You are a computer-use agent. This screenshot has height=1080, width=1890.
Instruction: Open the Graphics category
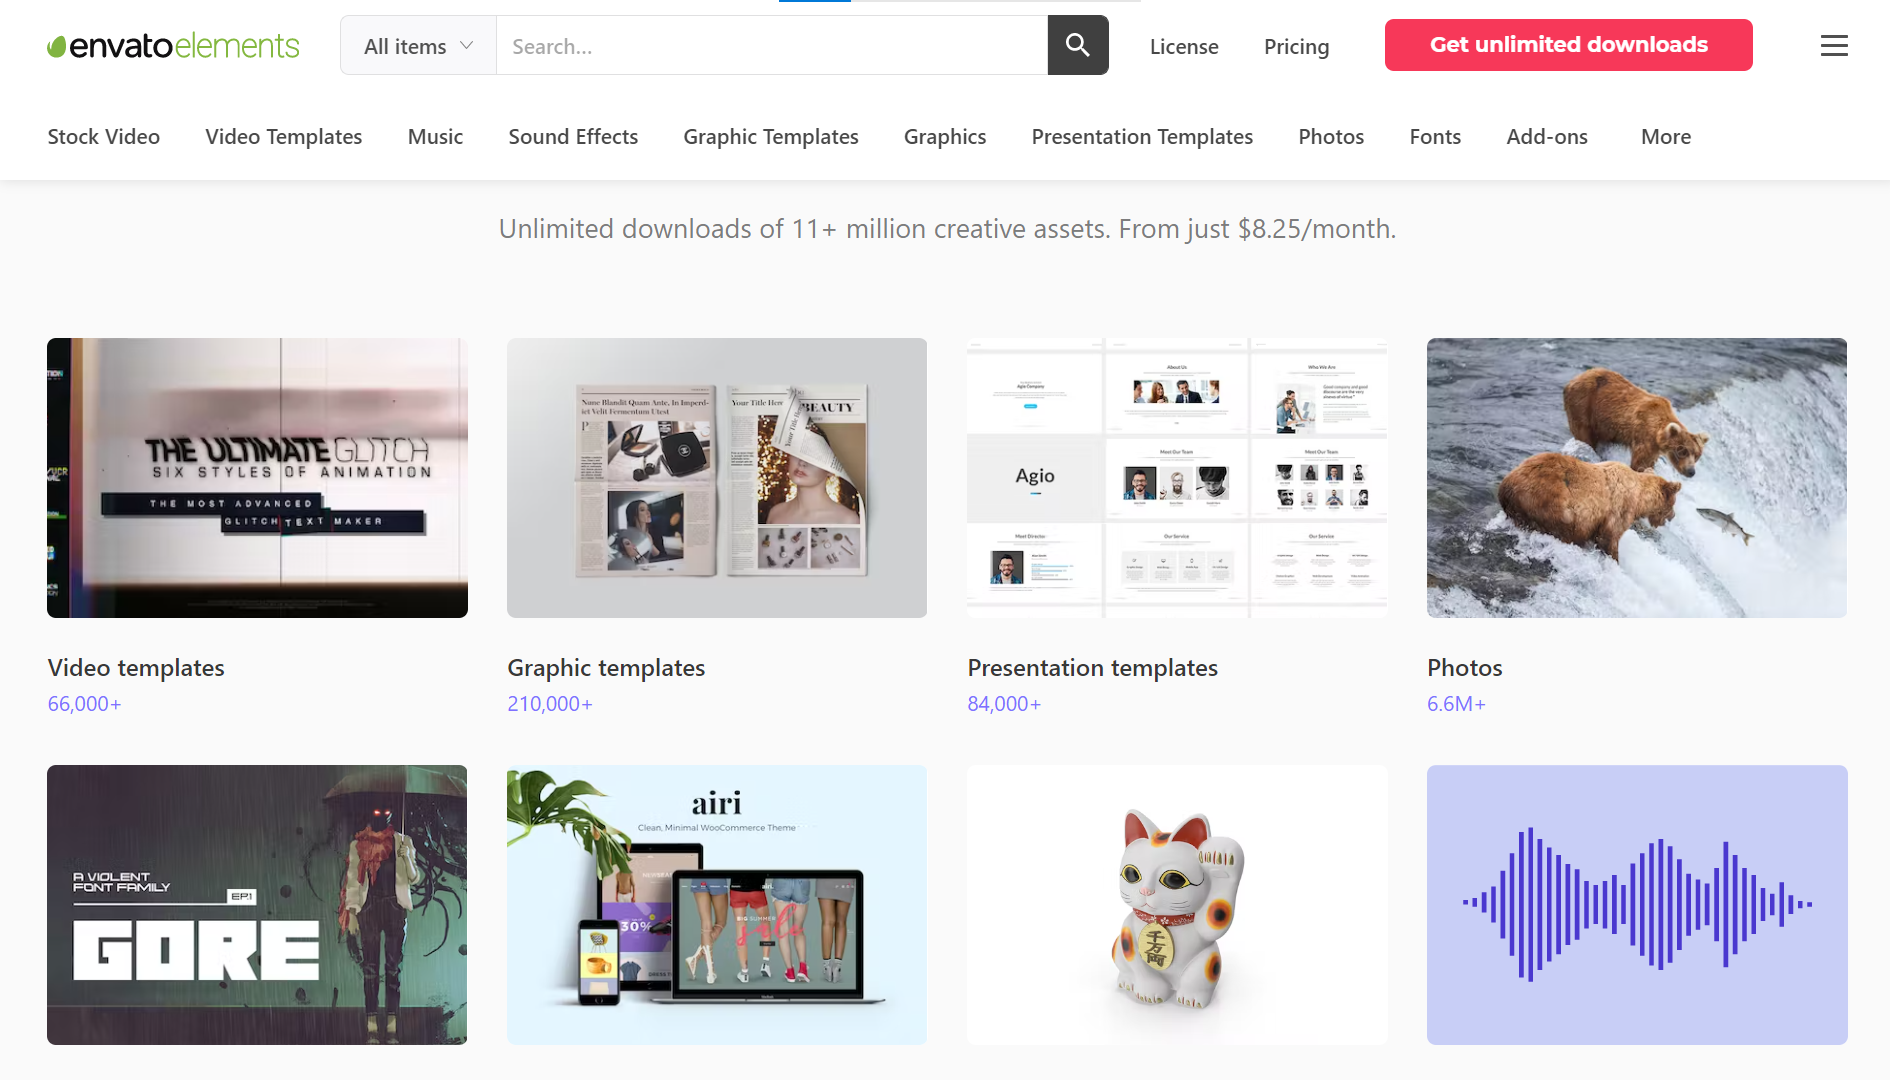[944, 136]
